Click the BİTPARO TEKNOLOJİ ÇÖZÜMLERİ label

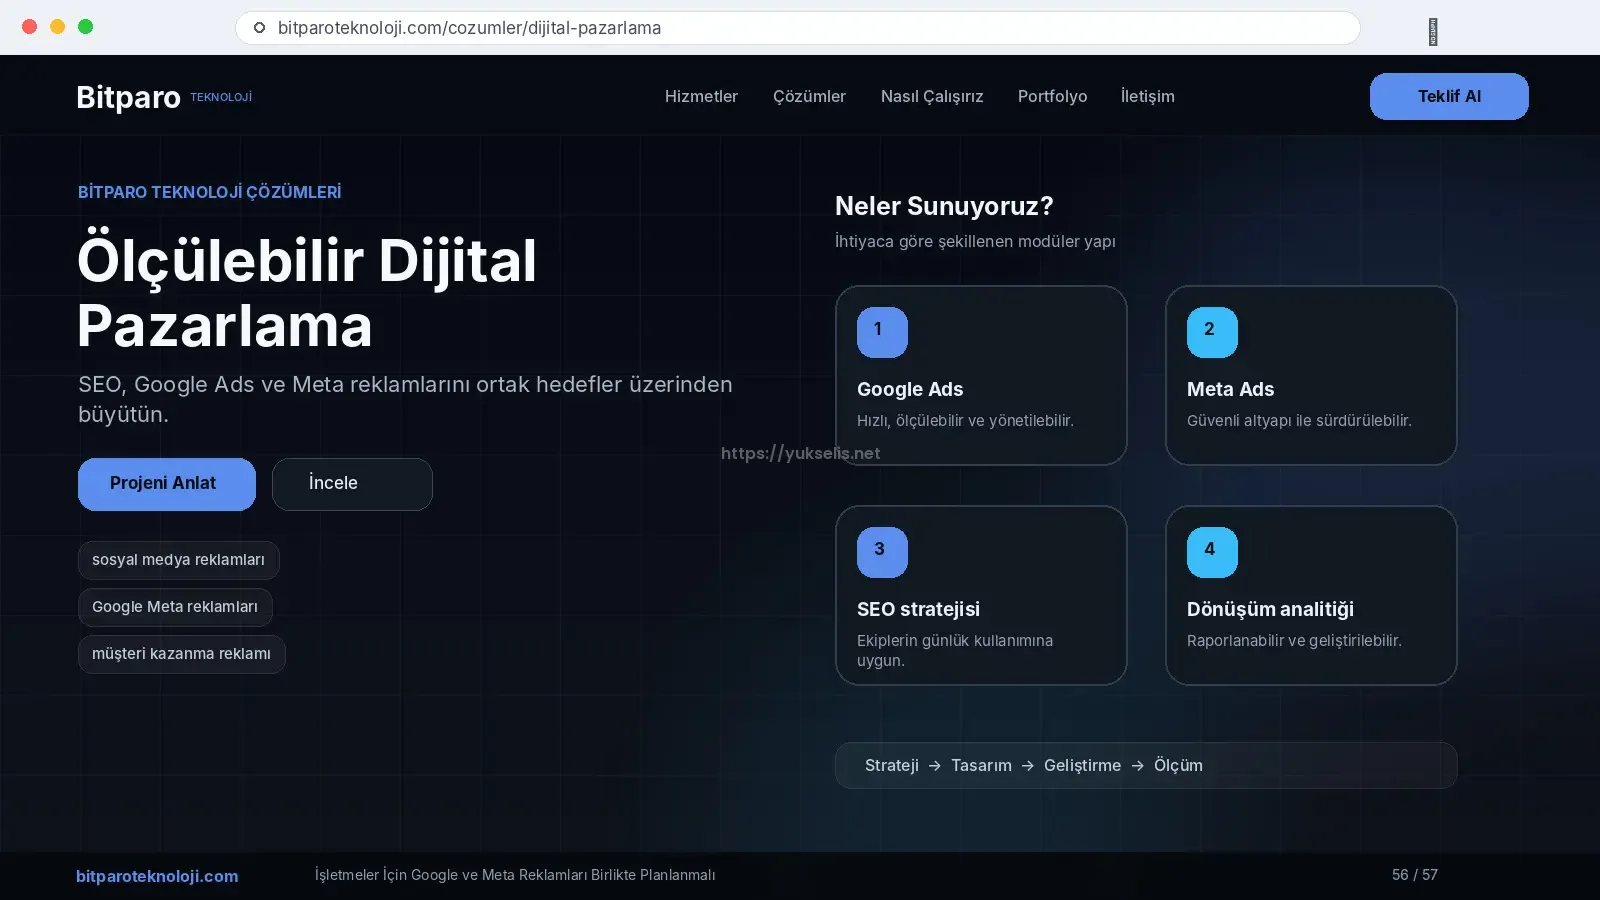pyautogui.click(x=210, y=192)
